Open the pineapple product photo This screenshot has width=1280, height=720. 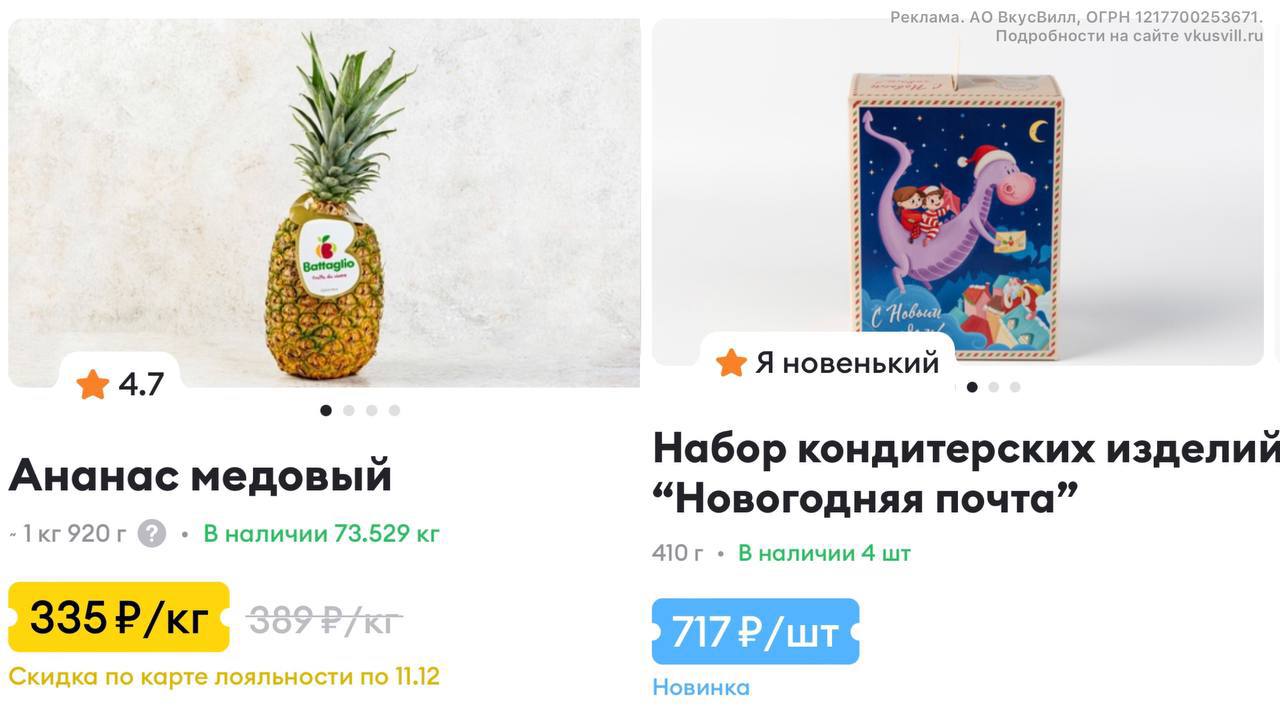tap(324, 203)
